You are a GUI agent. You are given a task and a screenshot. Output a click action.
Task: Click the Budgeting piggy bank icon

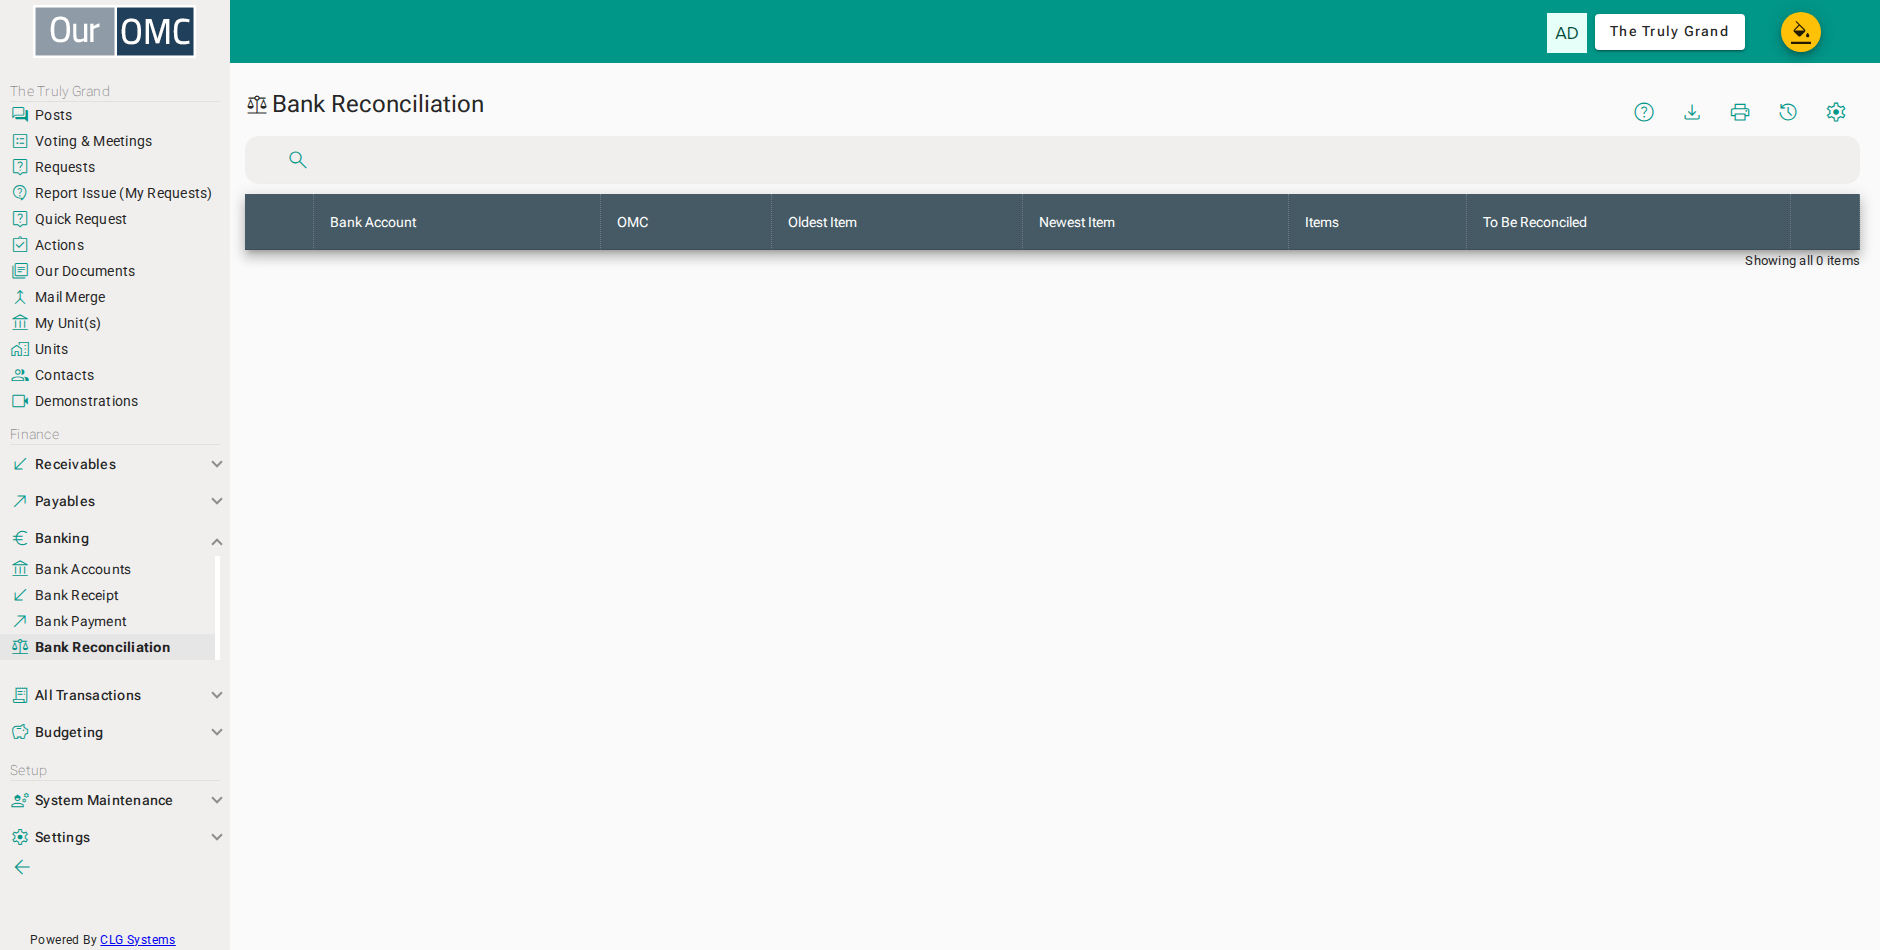(x=20, y=732)
